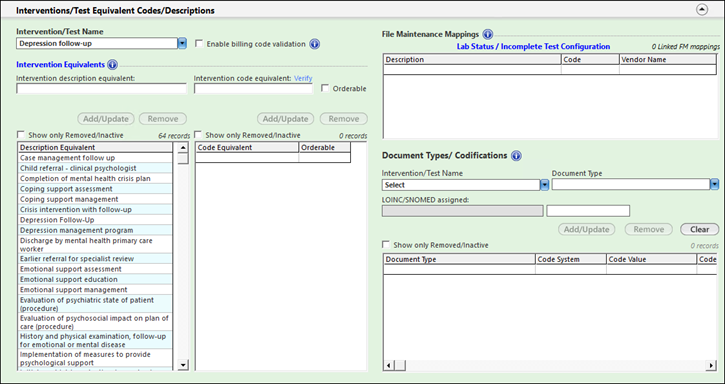Select 'Evaluation of psychiatric state of patient' row

95,304
